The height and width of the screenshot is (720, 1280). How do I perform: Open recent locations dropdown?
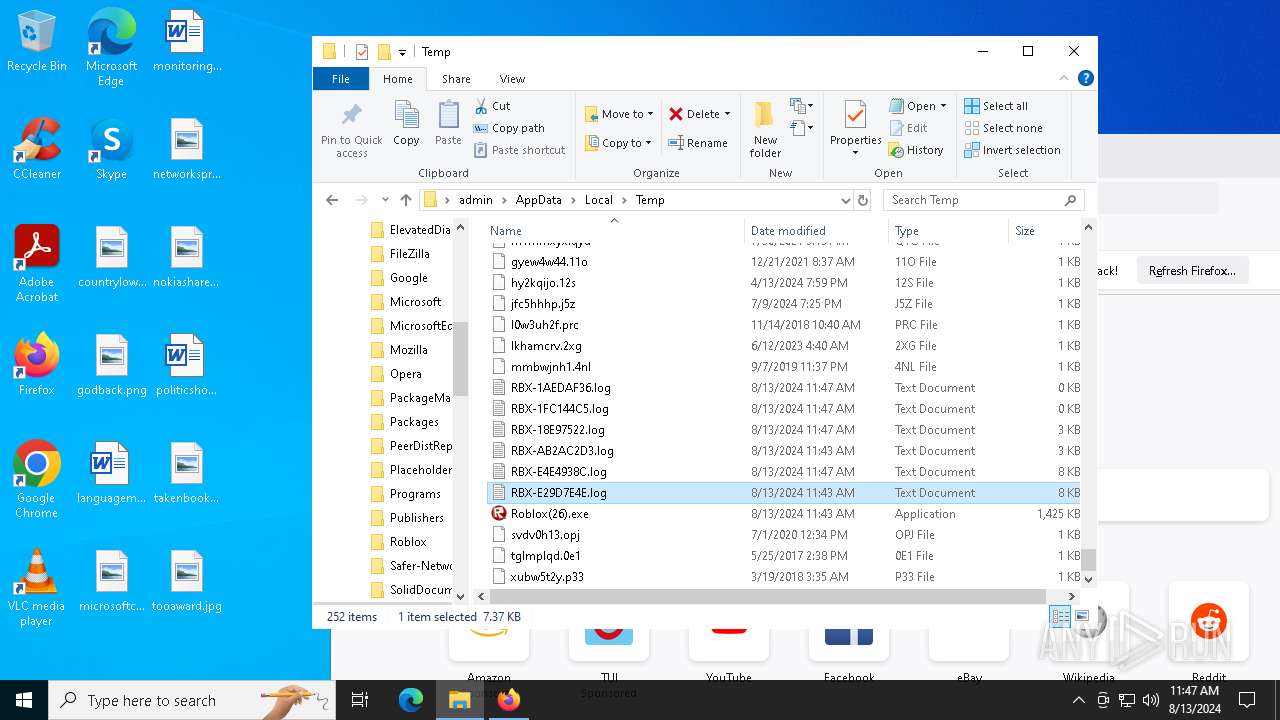(385, 200)
